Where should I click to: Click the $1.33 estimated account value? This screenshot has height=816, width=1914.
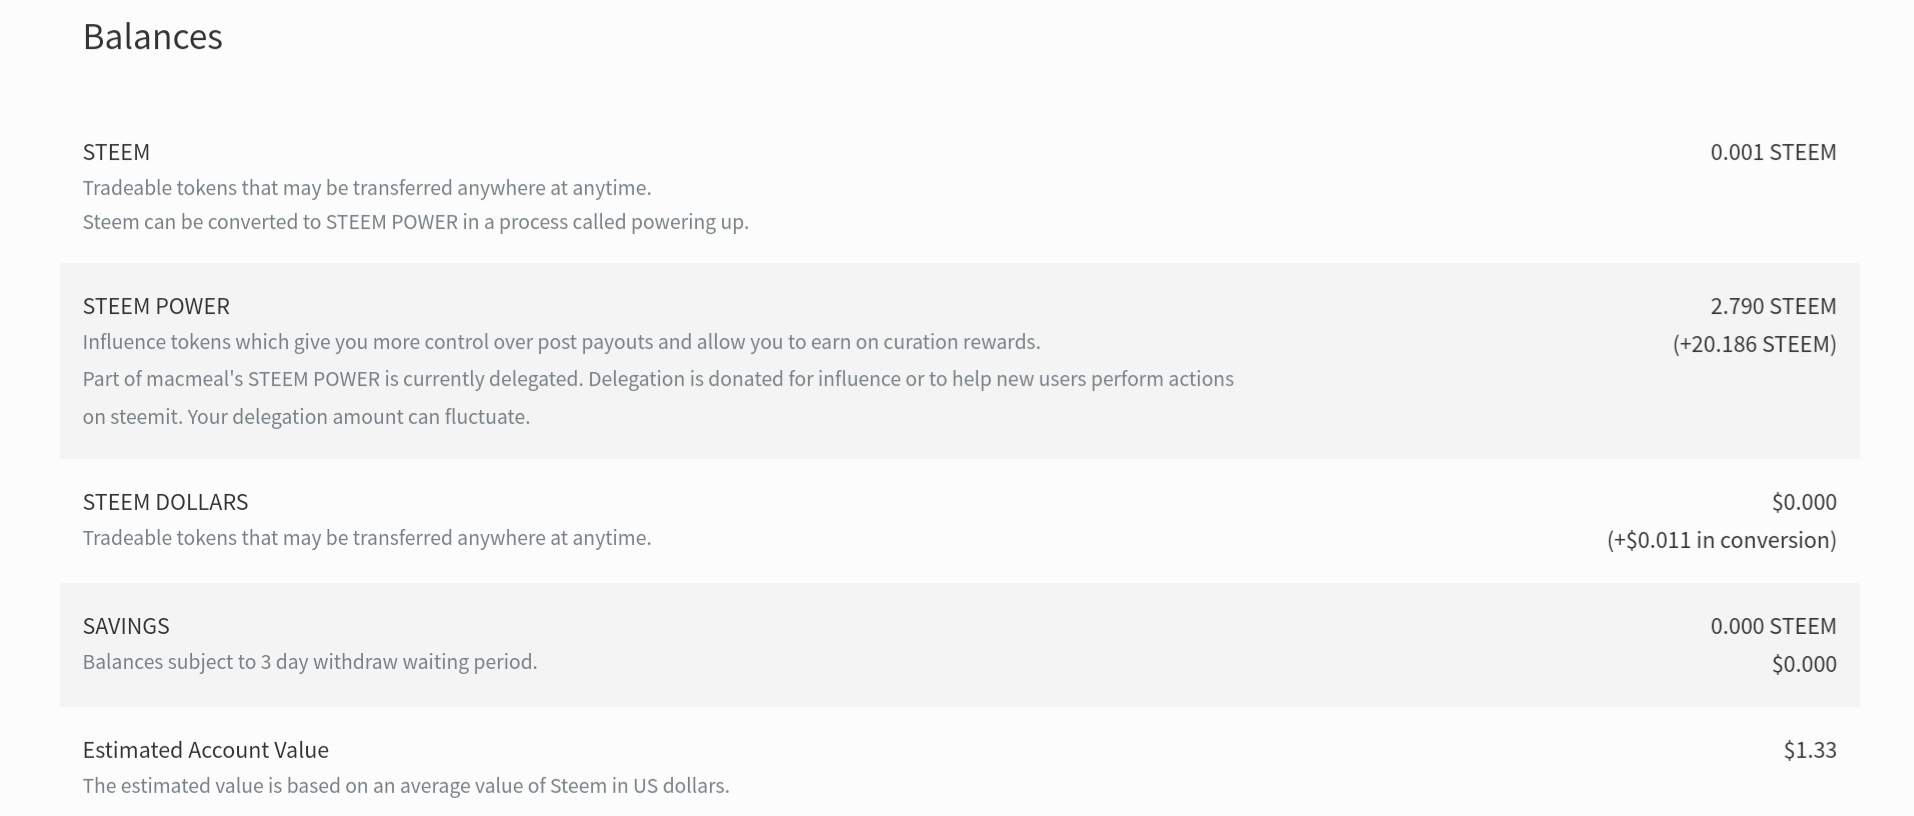point(1809,751)
